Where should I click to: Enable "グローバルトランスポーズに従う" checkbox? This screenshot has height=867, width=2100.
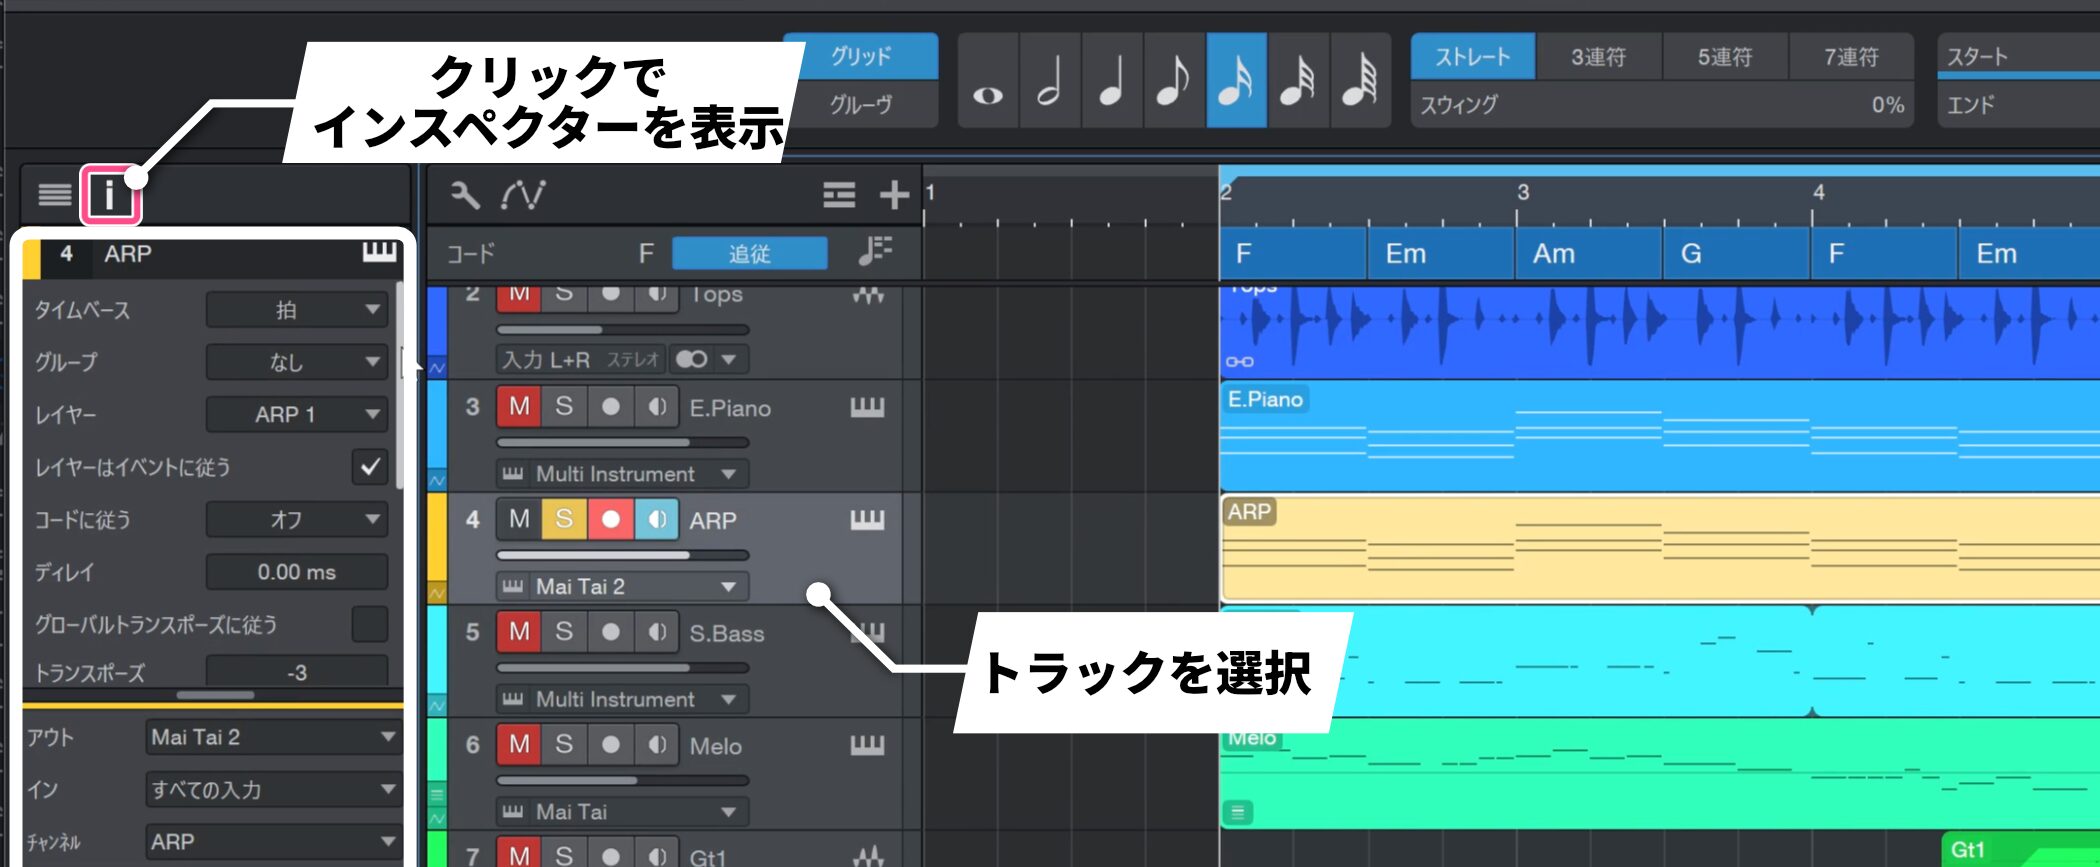pyautogui.click(x=370, y=624)
